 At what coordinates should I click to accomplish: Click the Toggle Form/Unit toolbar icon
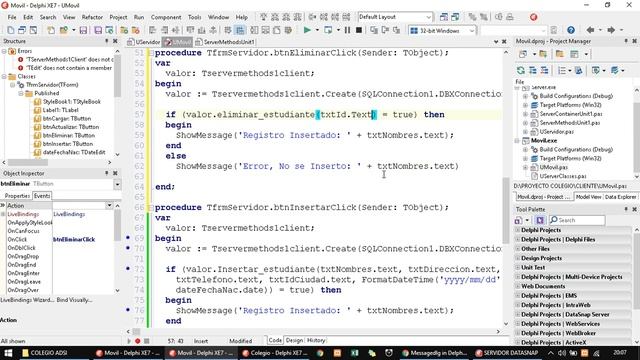point(33,30)
